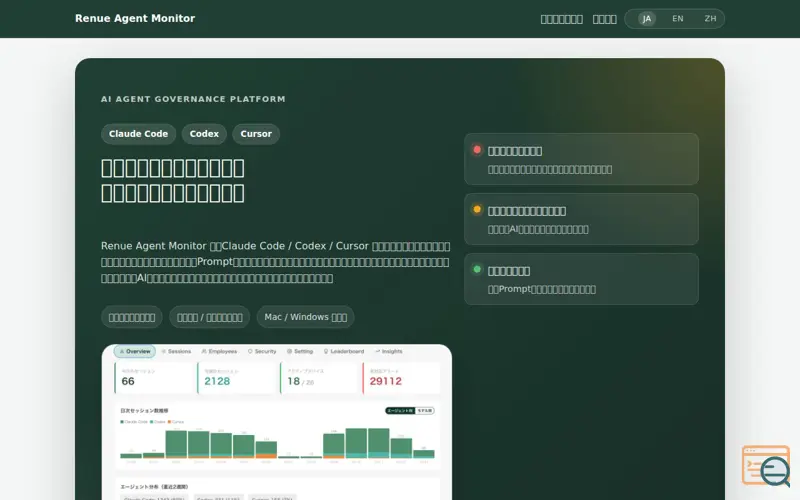Click the green status dot
This screenshot has width=800, height=500.
tap(477, 269)
